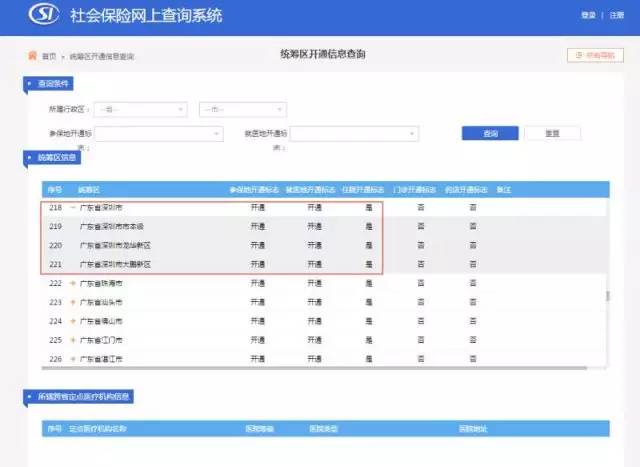Click the 序号 column header in 统筹区 table
Image resolution: width=640 pixels, height=467 pixels.
[x=55, y=190]
